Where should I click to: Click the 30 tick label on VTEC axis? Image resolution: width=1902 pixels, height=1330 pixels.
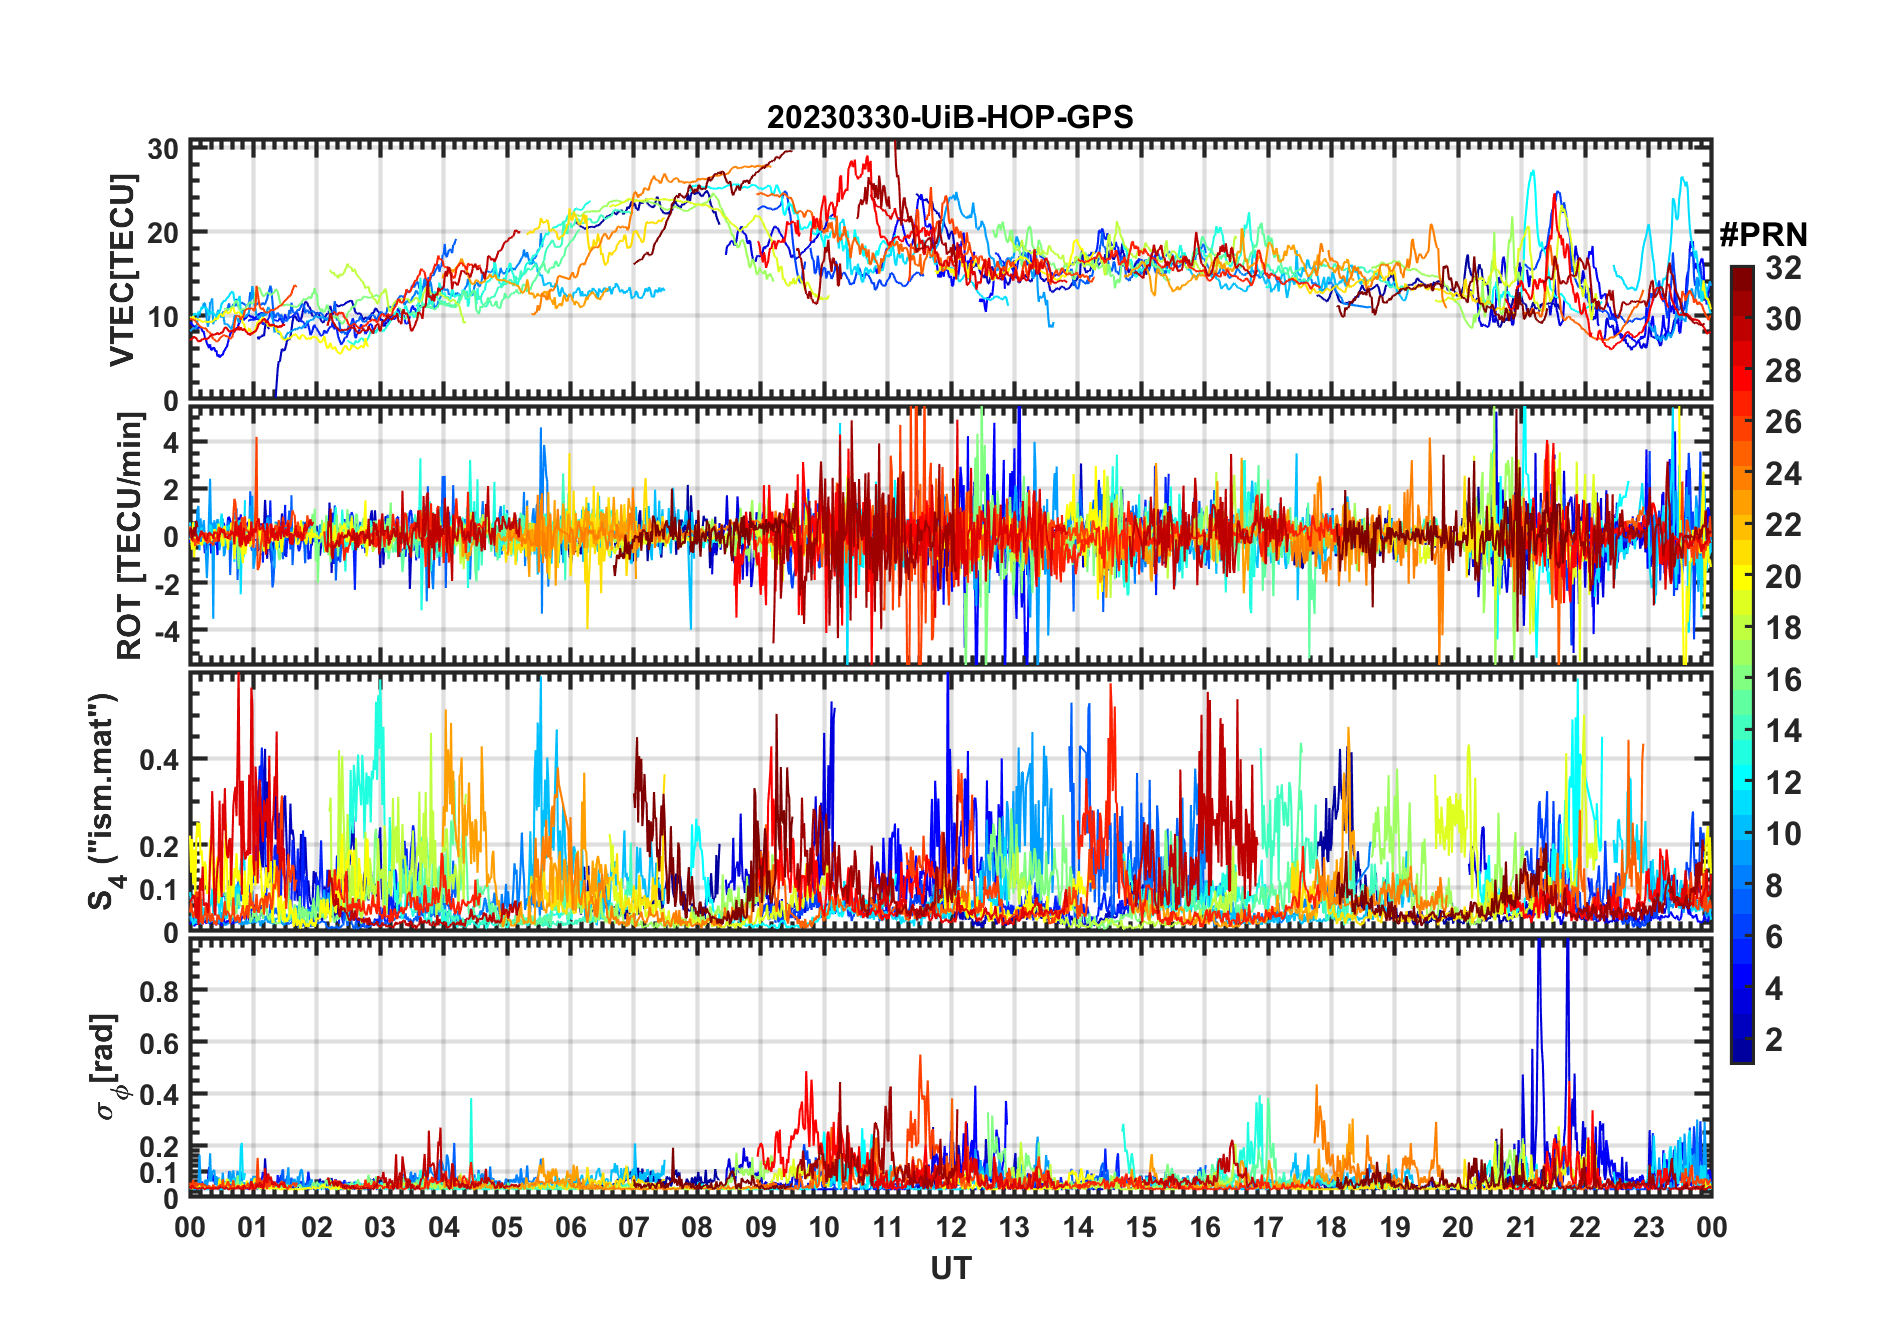pyautogui.click(x=163, y=150)
